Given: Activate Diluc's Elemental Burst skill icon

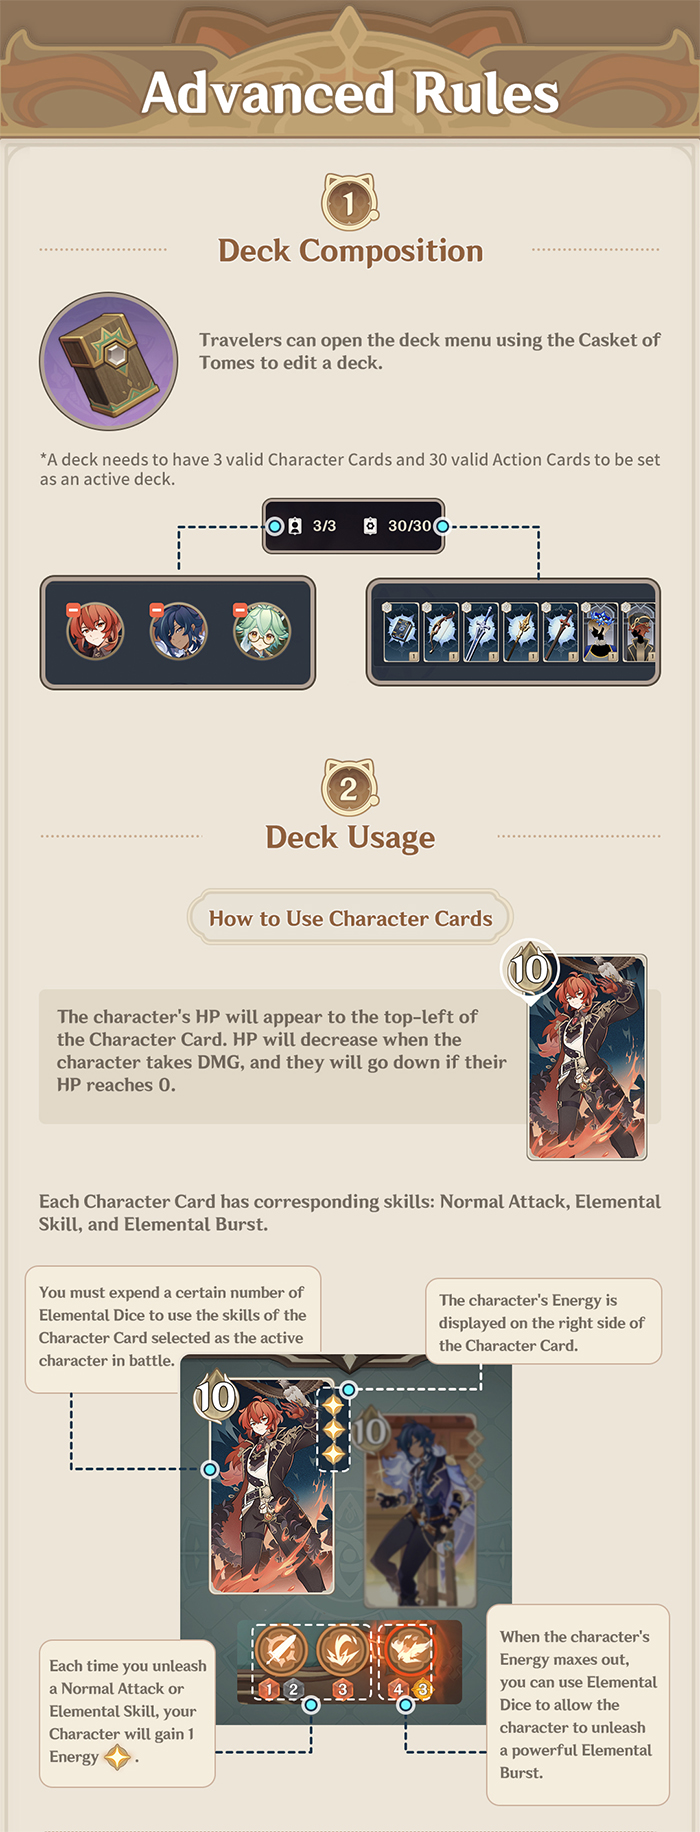Looking at the screenshot, I should (409, 1649).
